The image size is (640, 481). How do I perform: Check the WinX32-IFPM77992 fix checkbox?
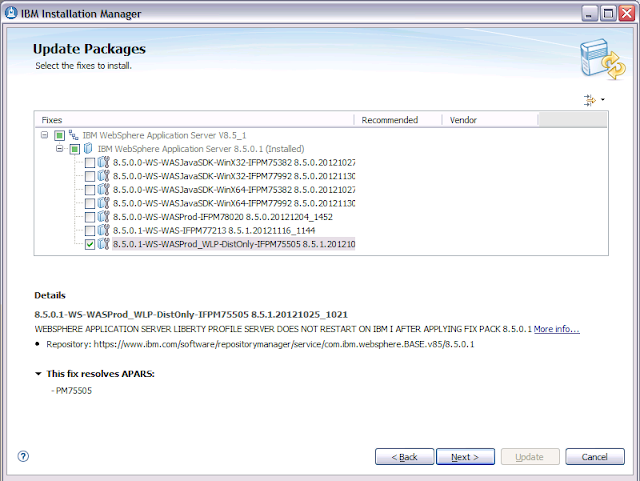click(x=90, y=176)
